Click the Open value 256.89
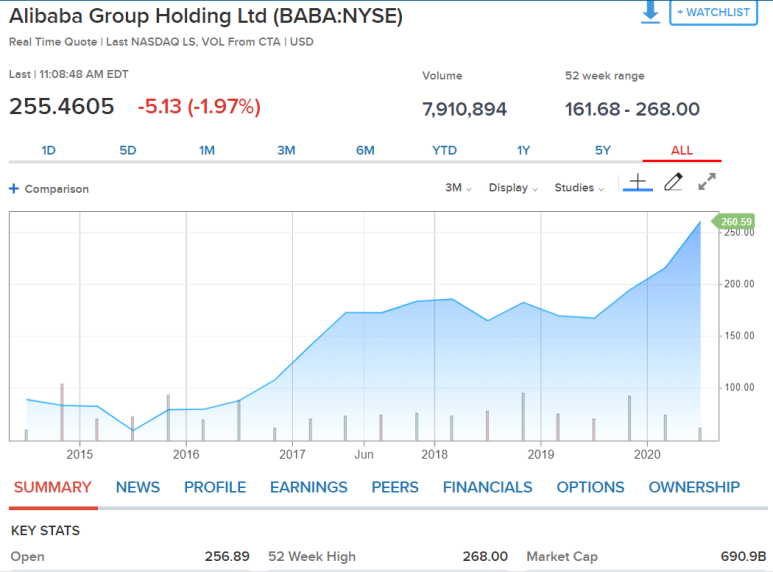 click(x=227, y=556)
